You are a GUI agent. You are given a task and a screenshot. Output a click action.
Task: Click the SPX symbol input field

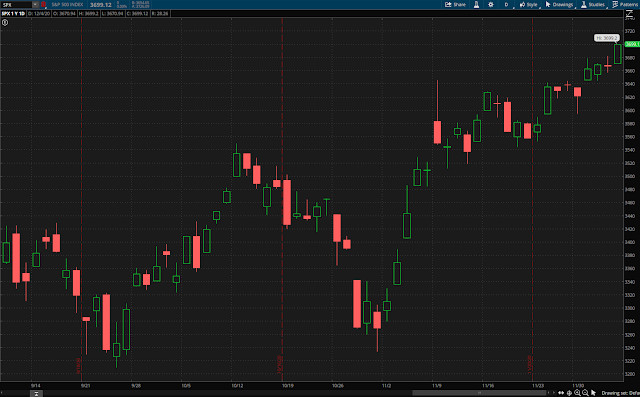[16, 4]
